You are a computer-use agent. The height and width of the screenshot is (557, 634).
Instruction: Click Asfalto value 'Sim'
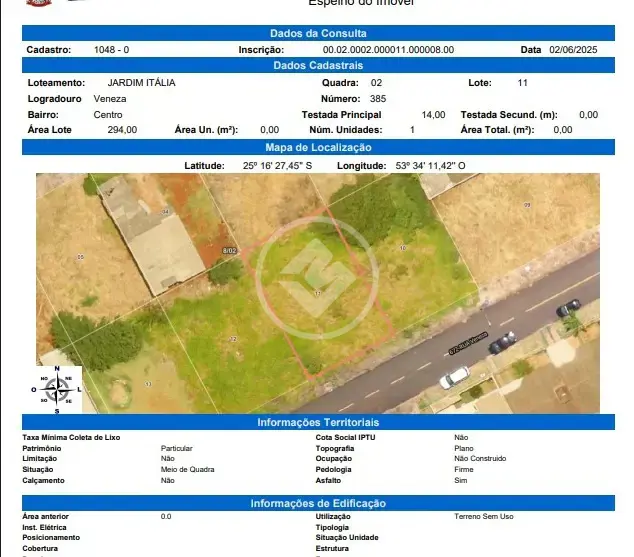461,480
